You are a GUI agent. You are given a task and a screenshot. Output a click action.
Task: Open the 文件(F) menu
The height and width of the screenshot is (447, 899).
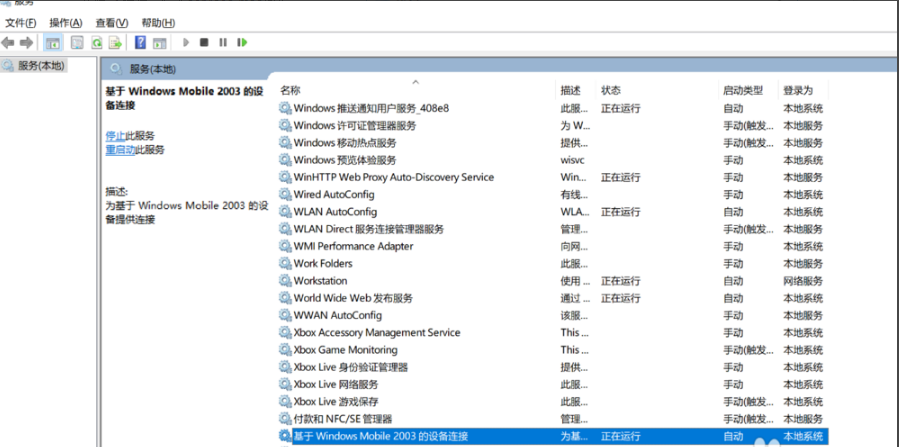click(21, 23)
